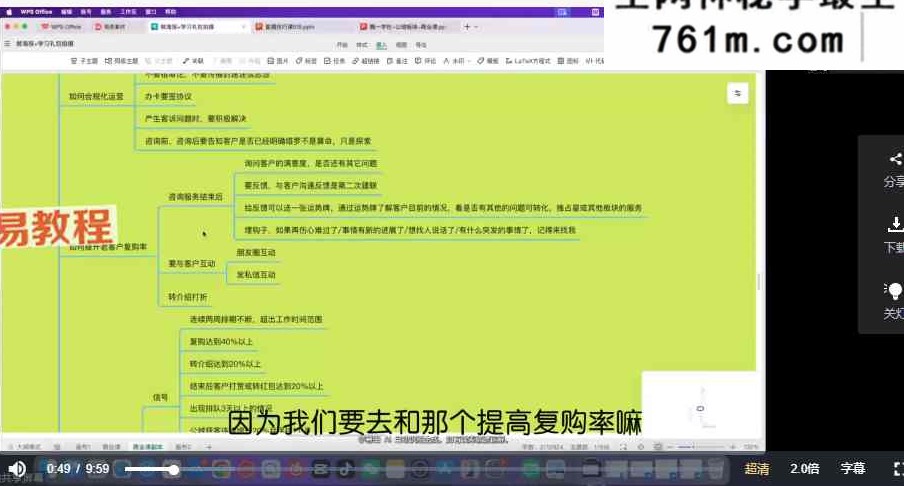Select the 朋友圈互动 node
The width and height of the screenshot is (904, 486).
[256, 253]
